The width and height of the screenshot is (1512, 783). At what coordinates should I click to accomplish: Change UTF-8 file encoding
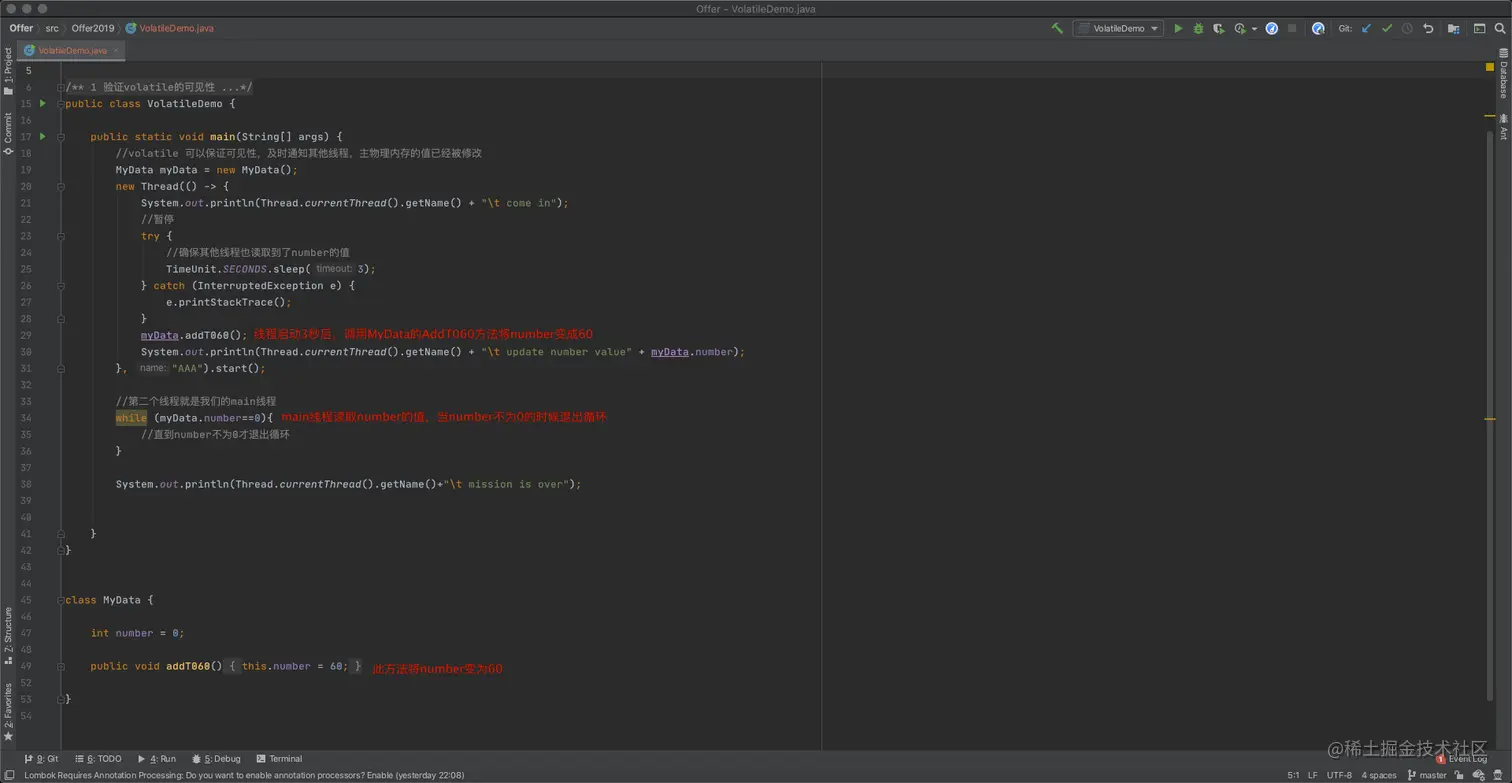pos(1339,775)
